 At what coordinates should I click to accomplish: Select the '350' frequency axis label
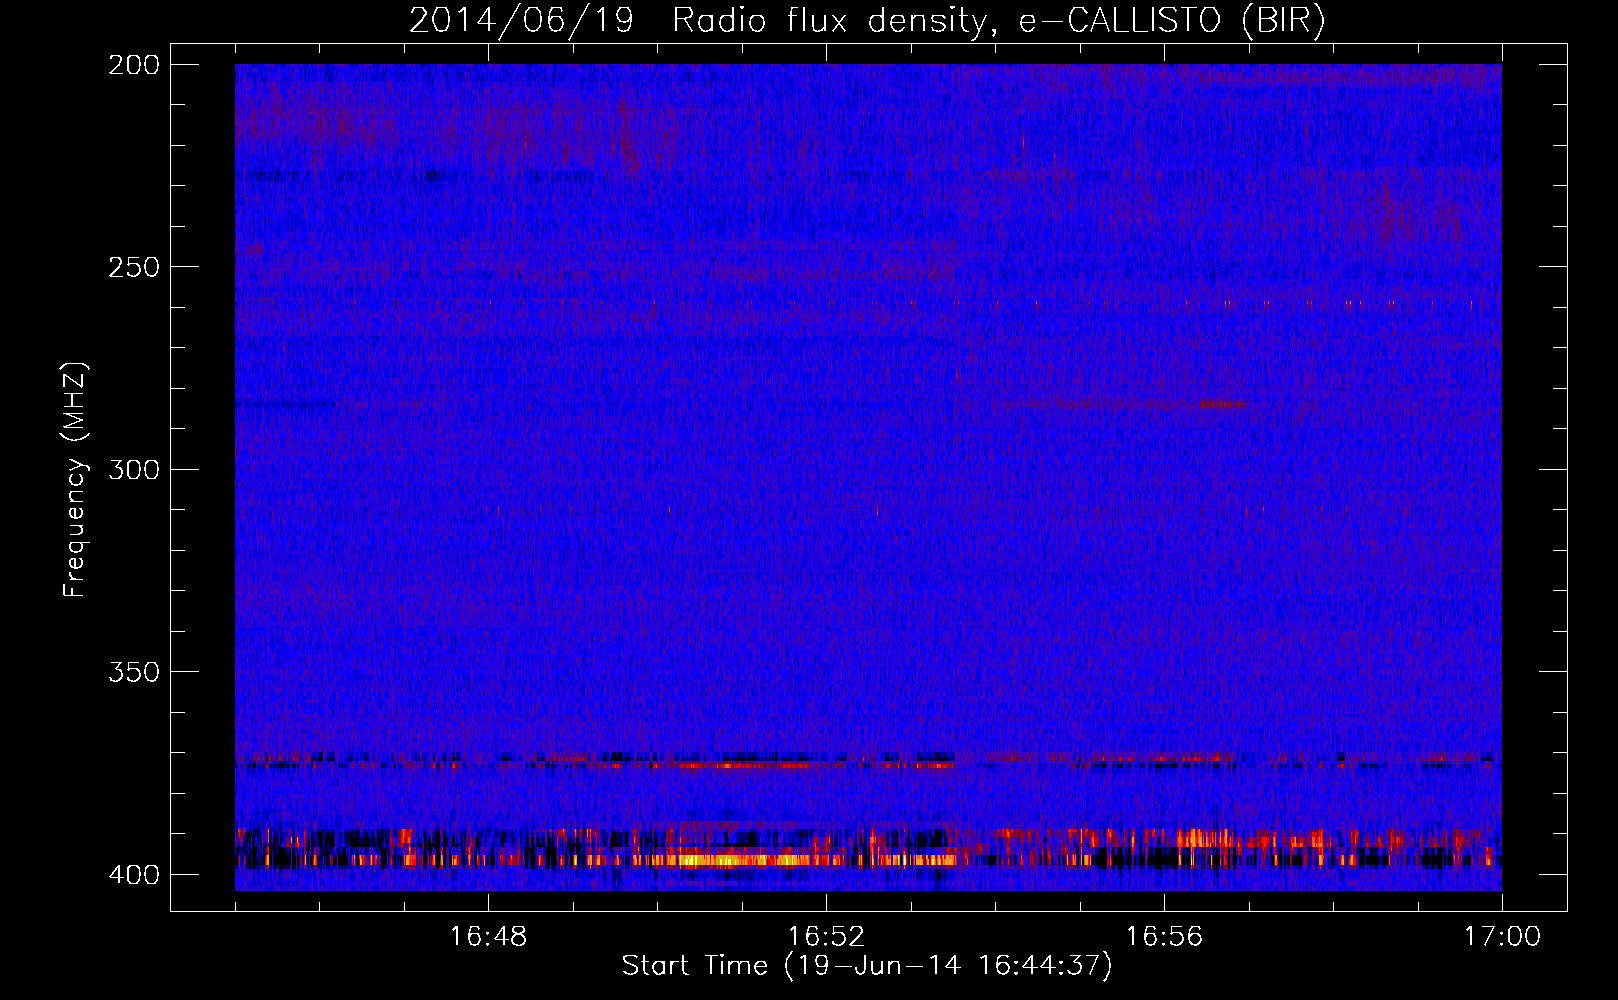point(134,671)
